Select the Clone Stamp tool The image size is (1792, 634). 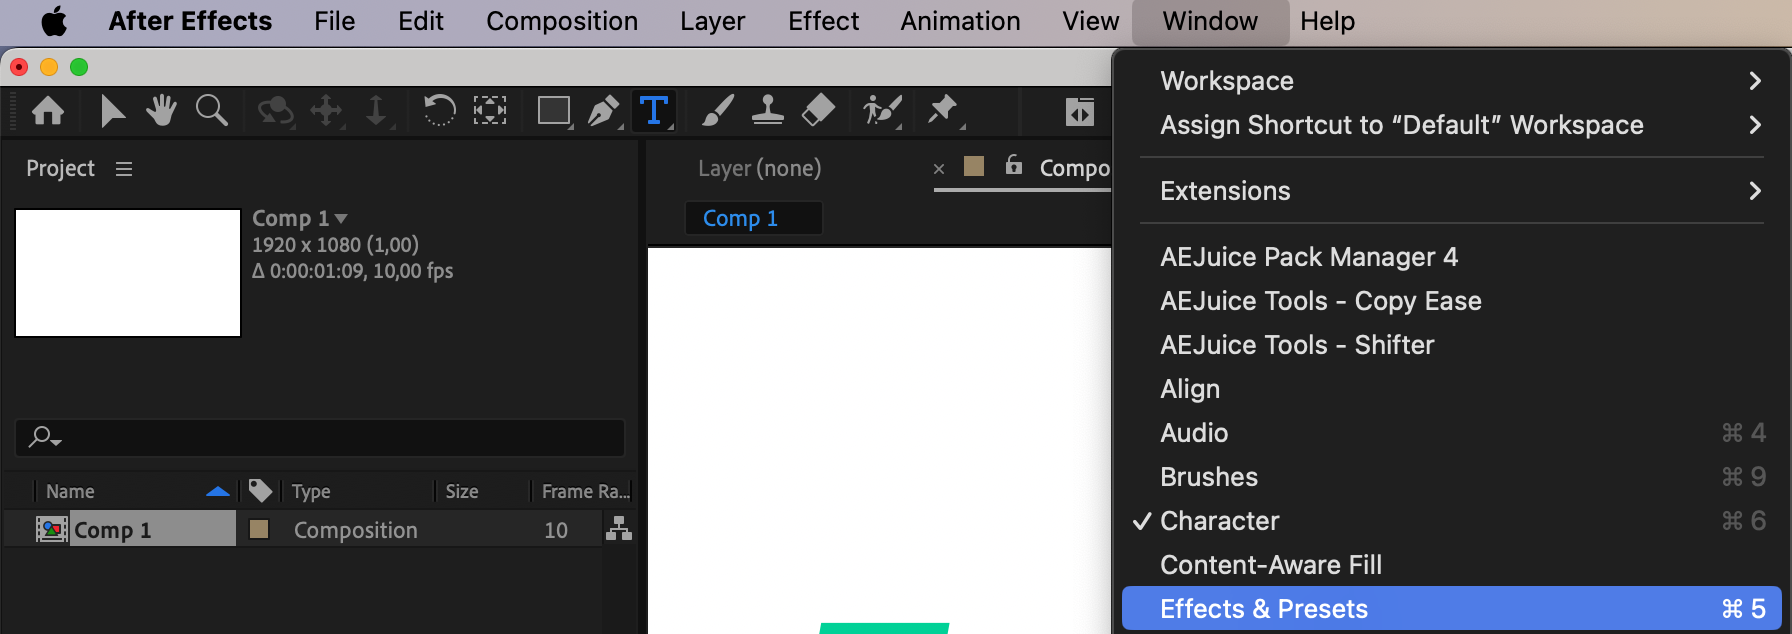pos(767,110)
